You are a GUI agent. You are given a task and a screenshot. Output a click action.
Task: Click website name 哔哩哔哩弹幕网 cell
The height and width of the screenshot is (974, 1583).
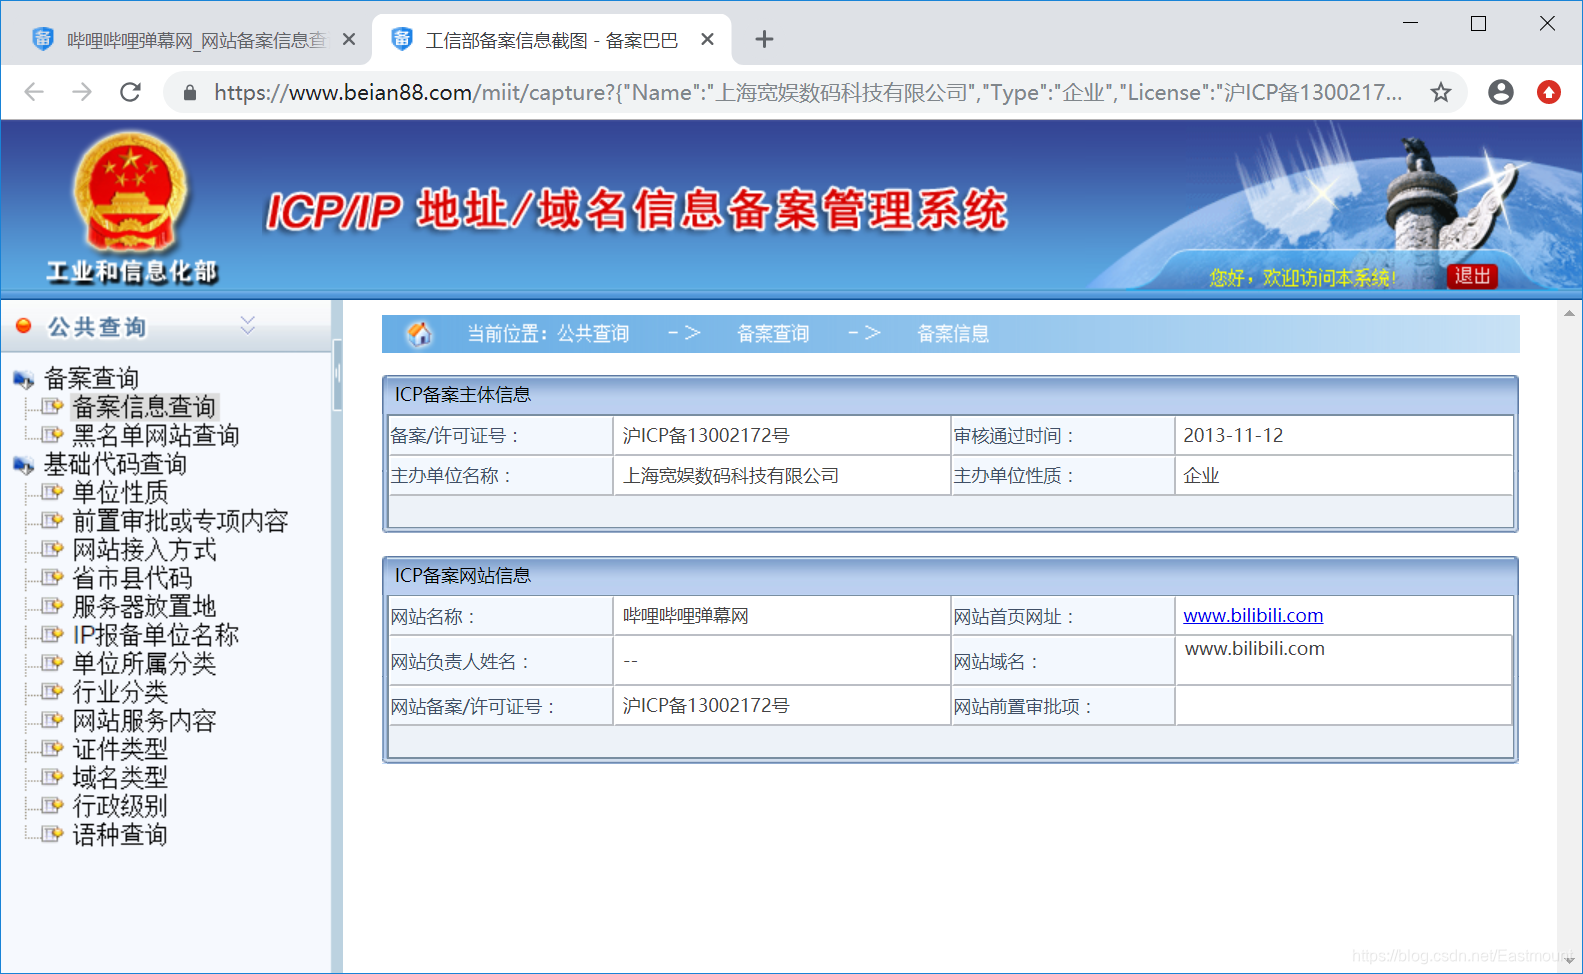tap(782, 616)
